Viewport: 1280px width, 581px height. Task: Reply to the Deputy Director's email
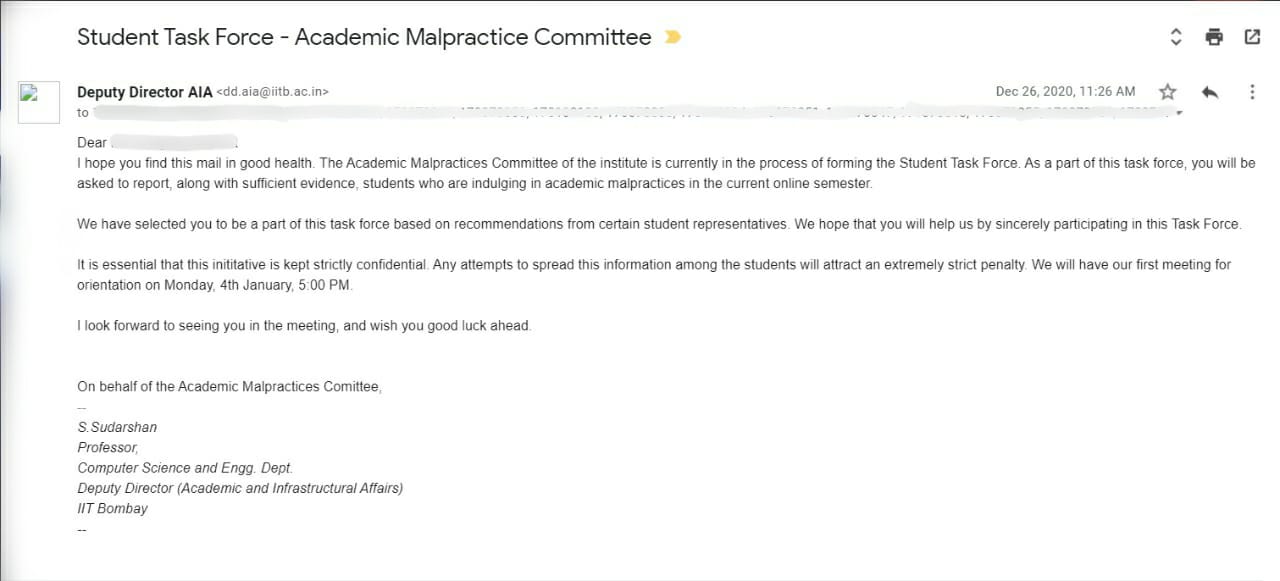click(1209, 92)
